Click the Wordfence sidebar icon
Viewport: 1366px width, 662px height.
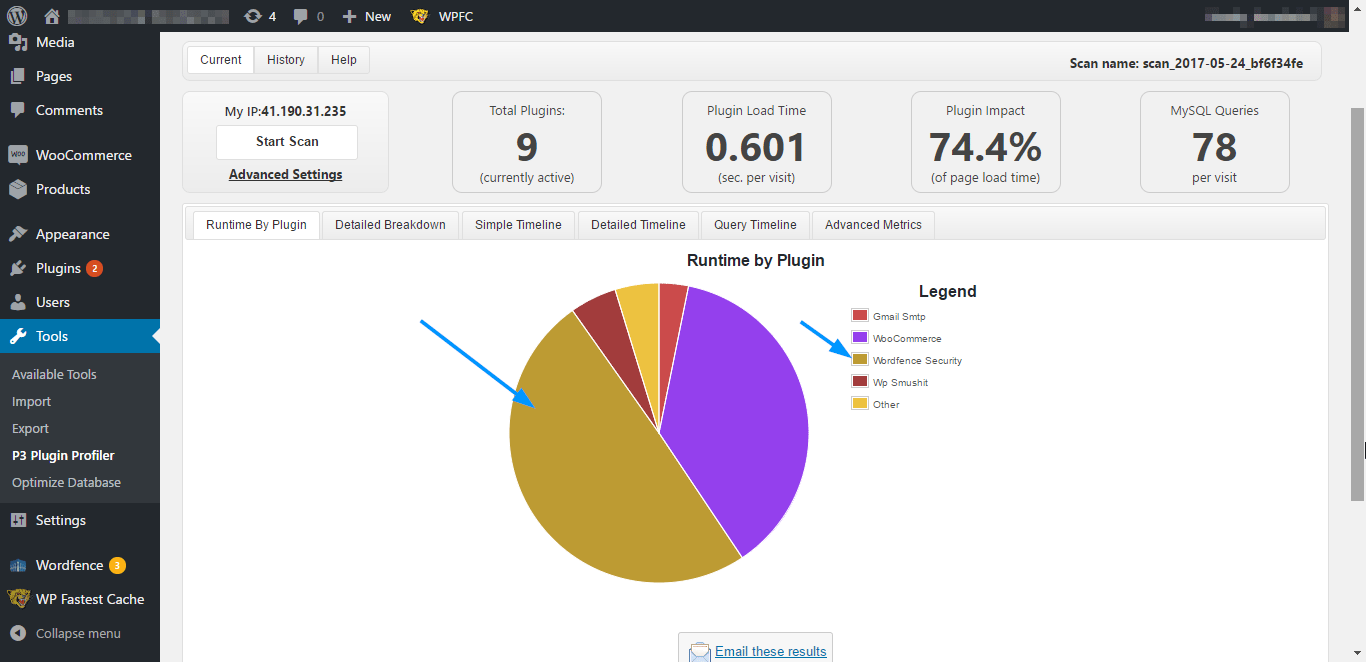point(18,565)
